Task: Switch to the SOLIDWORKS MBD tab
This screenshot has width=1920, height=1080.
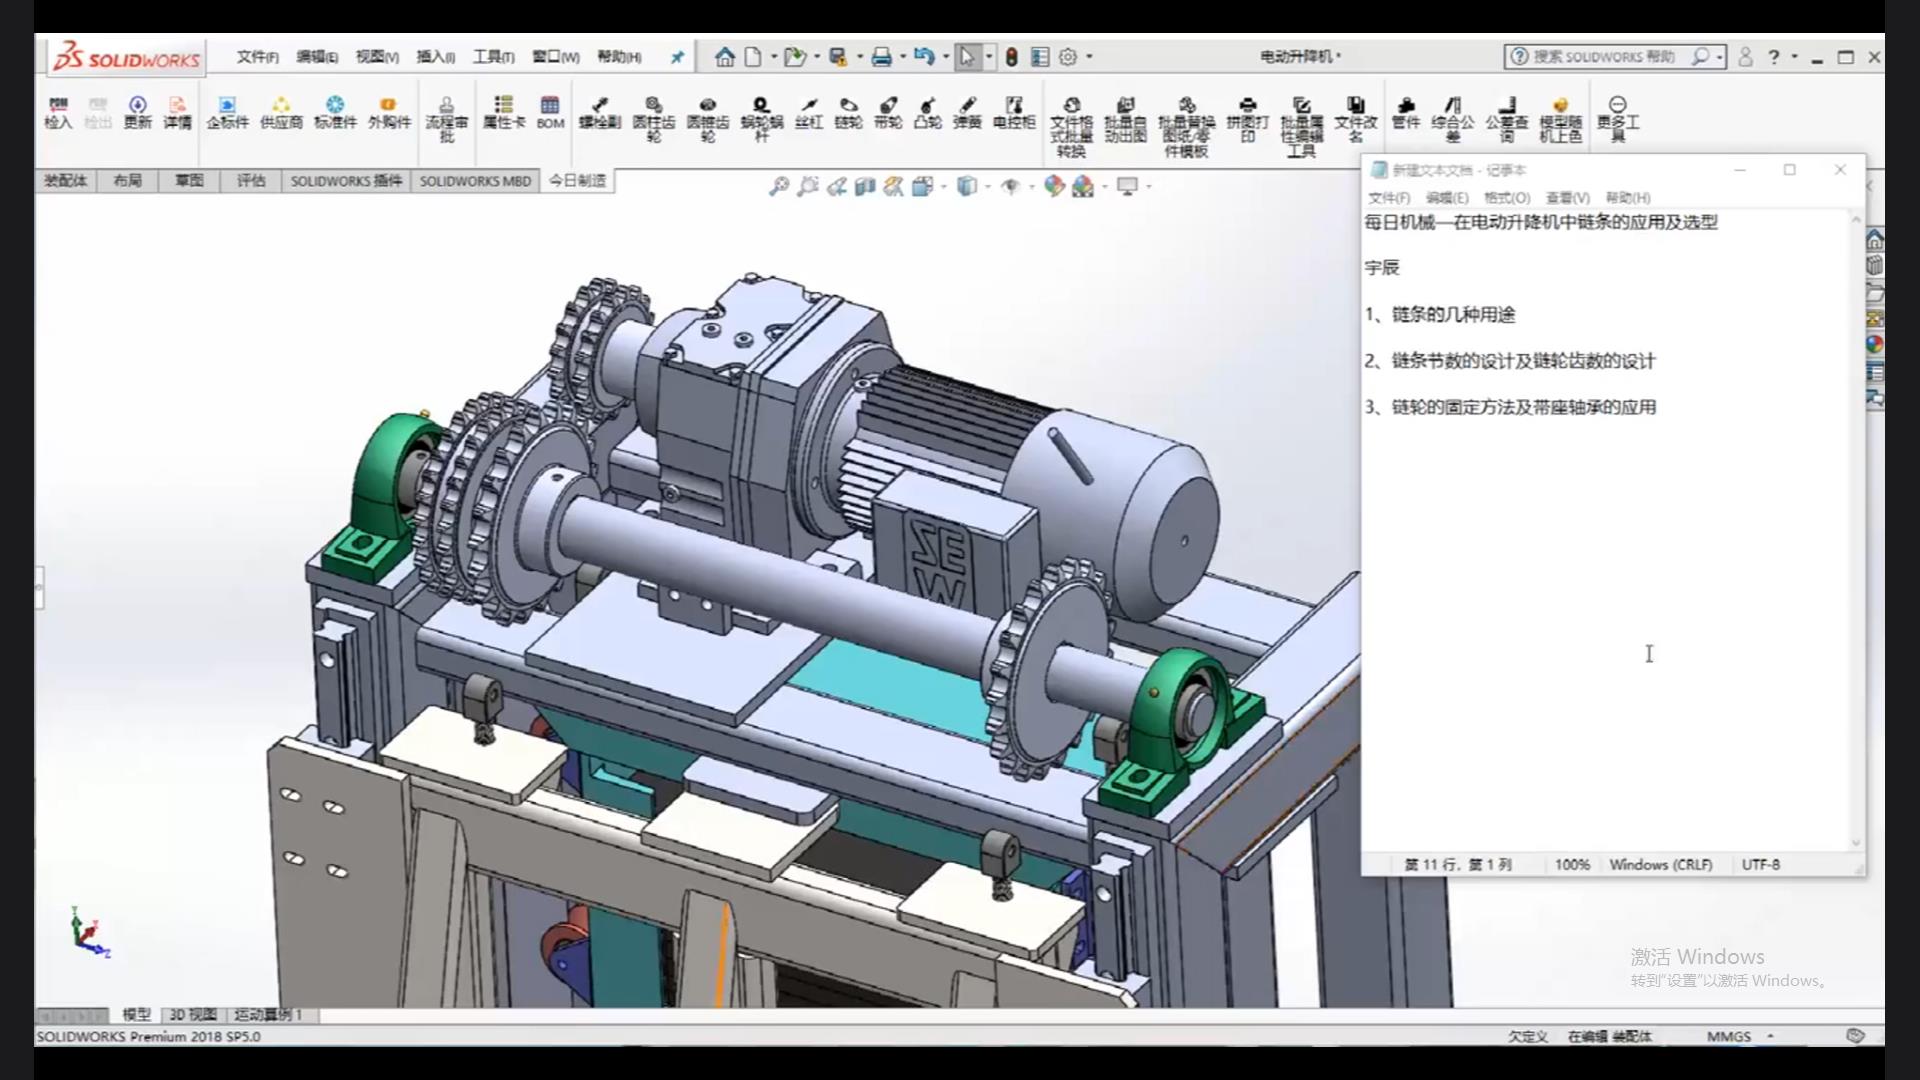Action: click(x=475, y=181)
